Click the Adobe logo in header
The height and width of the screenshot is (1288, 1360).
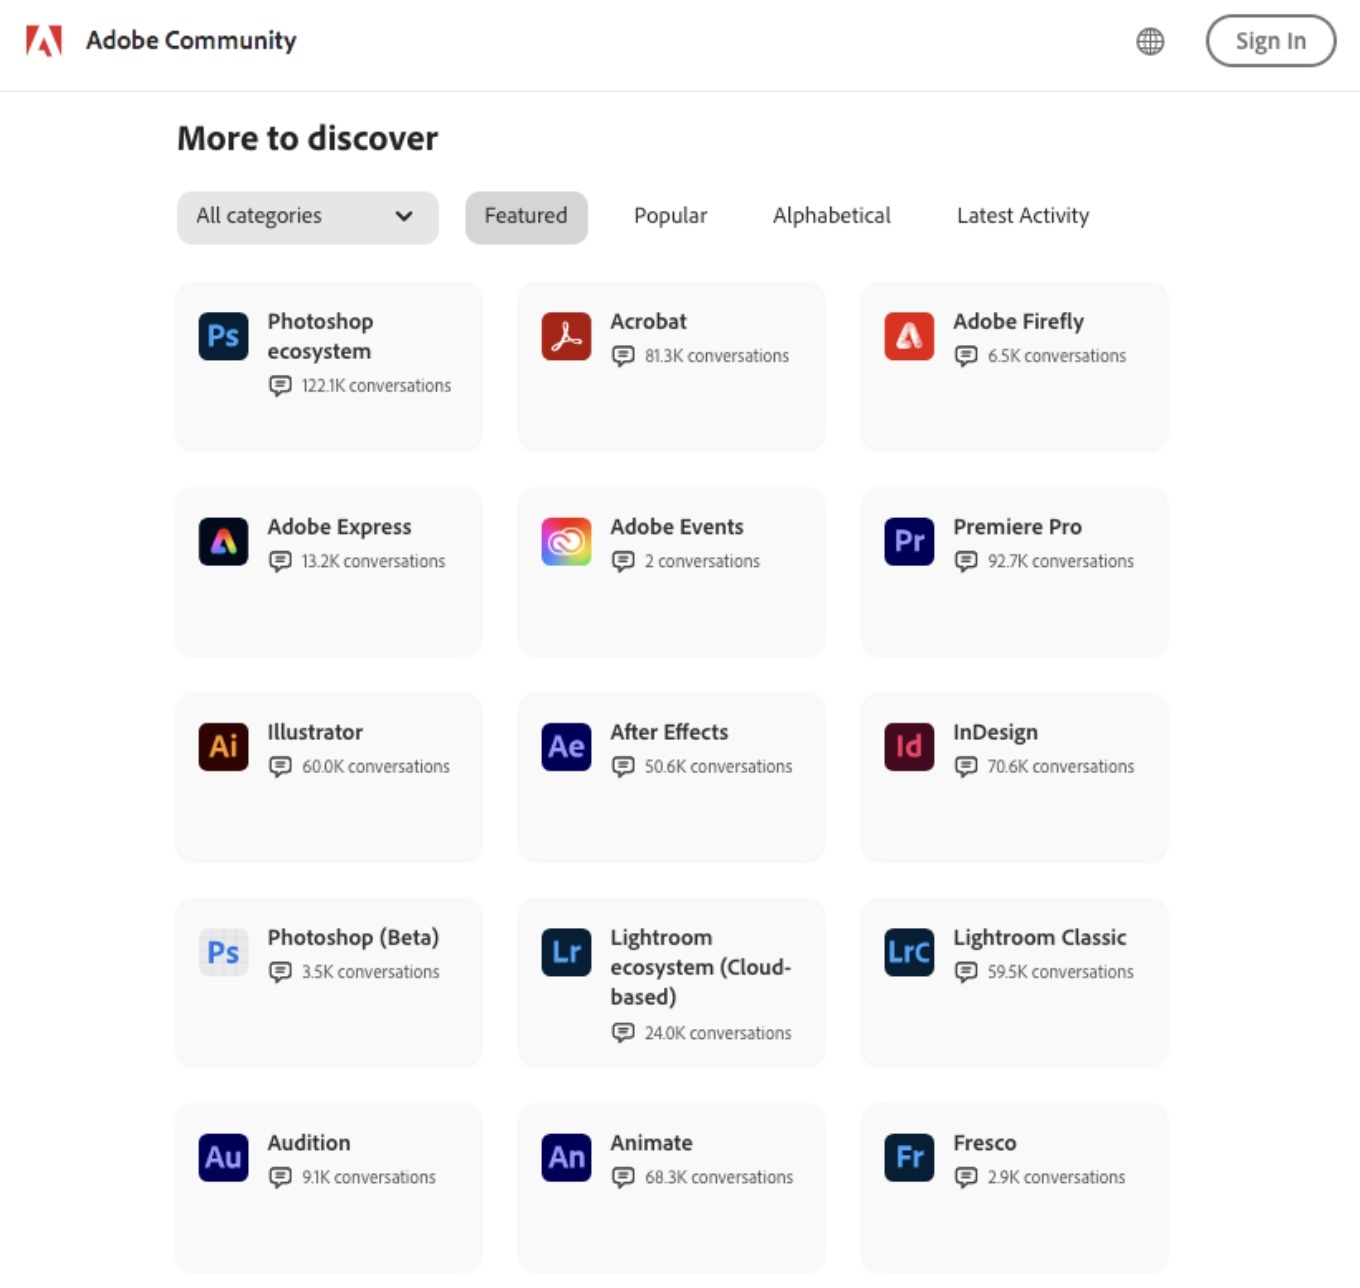44,41
